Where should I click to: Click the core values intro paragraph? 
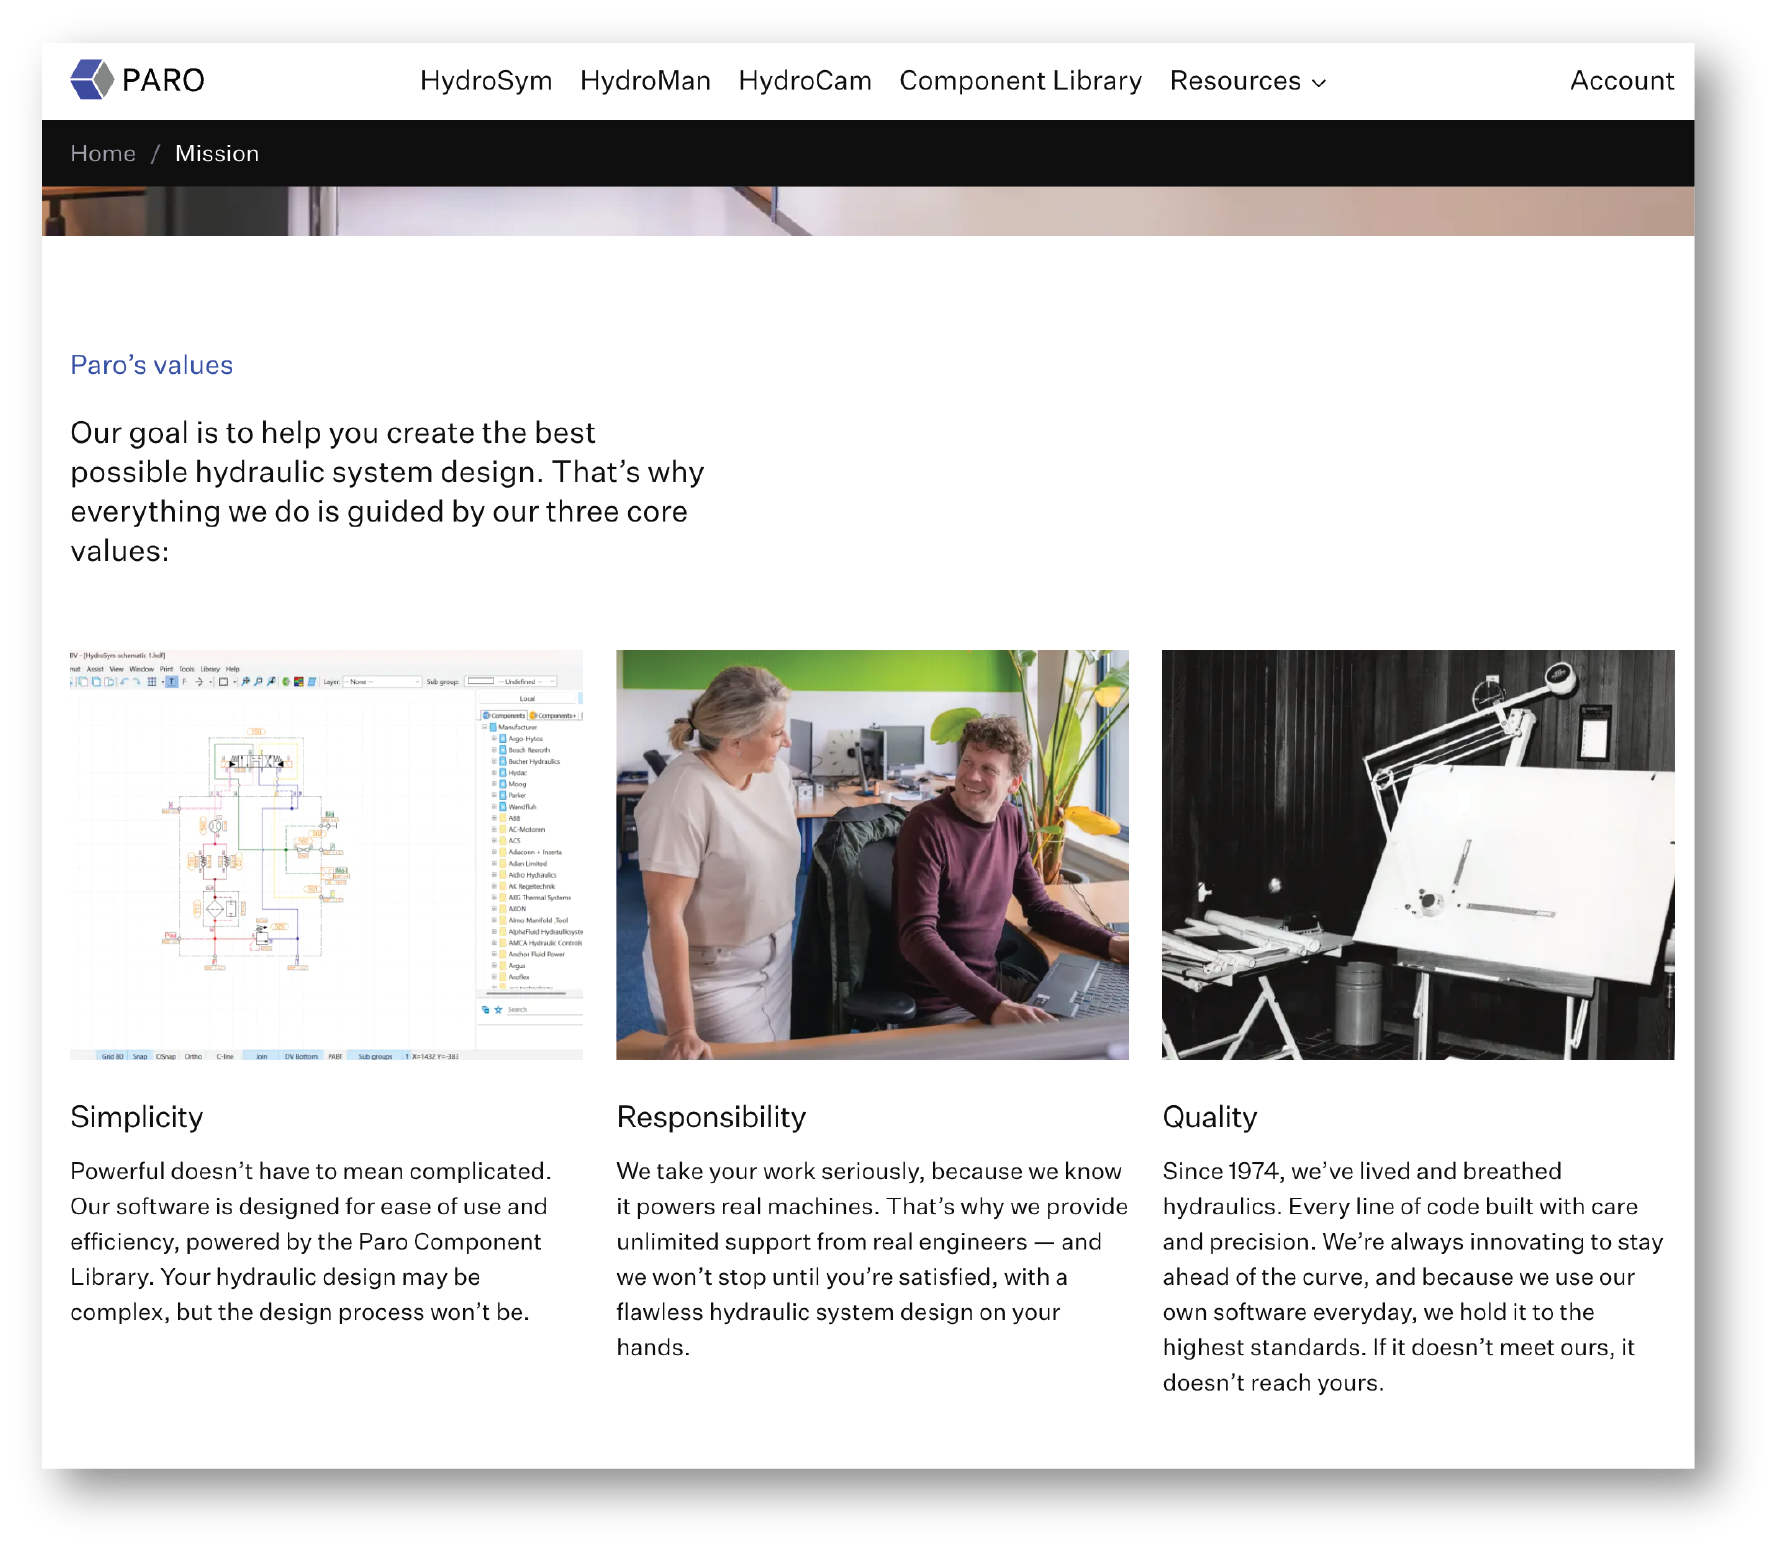point(388,492)
